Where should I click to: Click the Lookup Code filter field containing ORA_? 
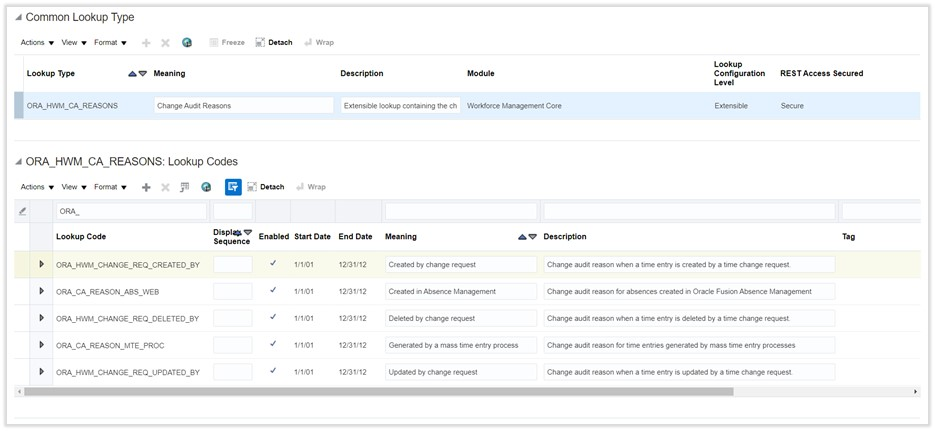pos(131,211)
